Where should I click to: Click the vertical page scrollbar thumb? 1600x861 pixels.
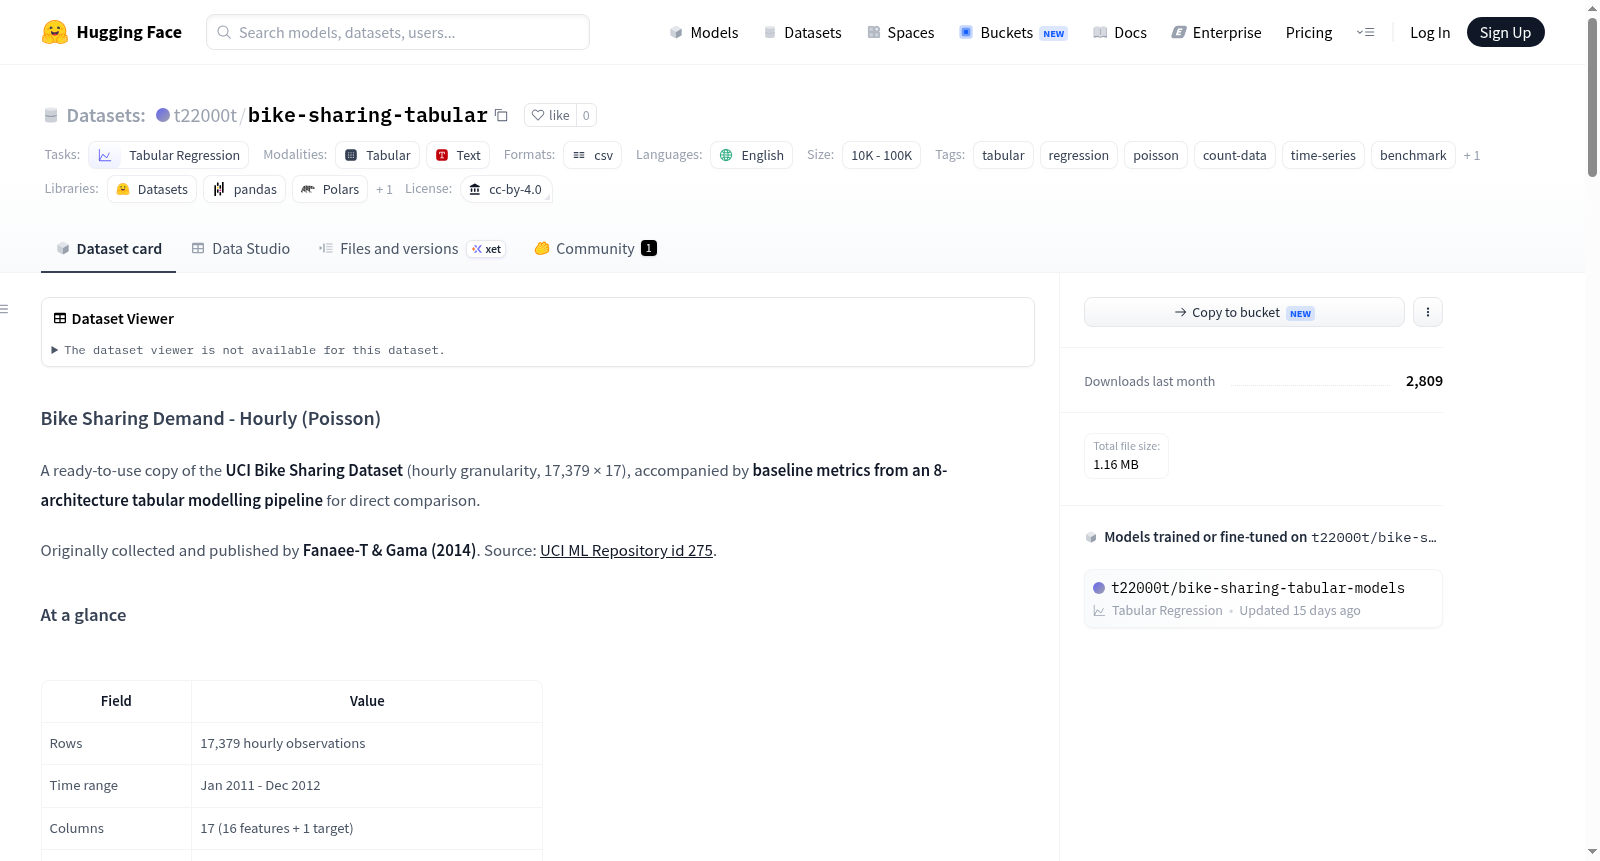pyautogui.click(x=1592, y=97)
